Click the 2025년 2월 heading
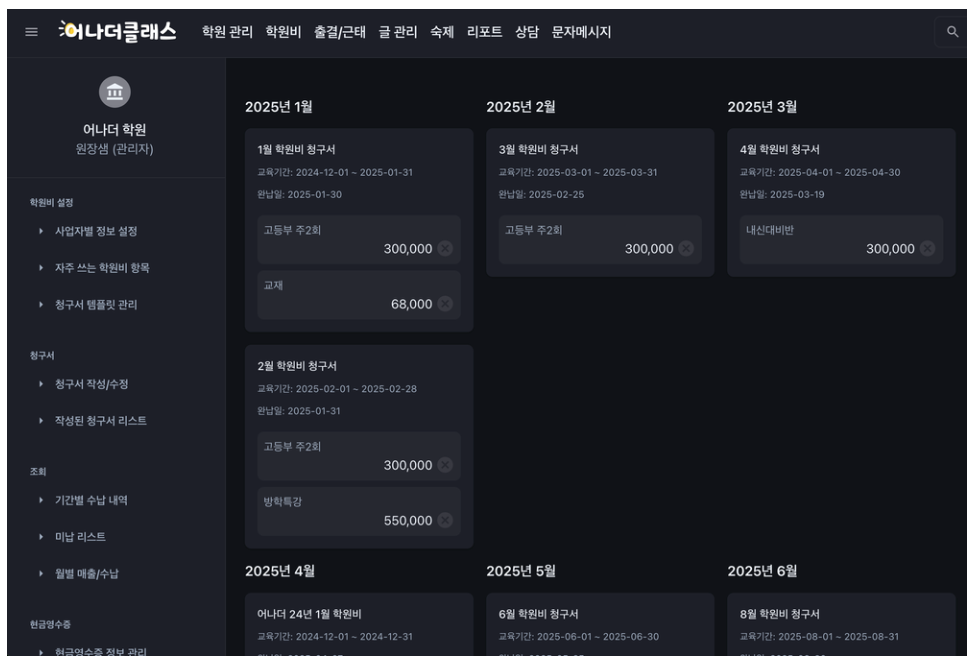978x668 pixels. 521,107
